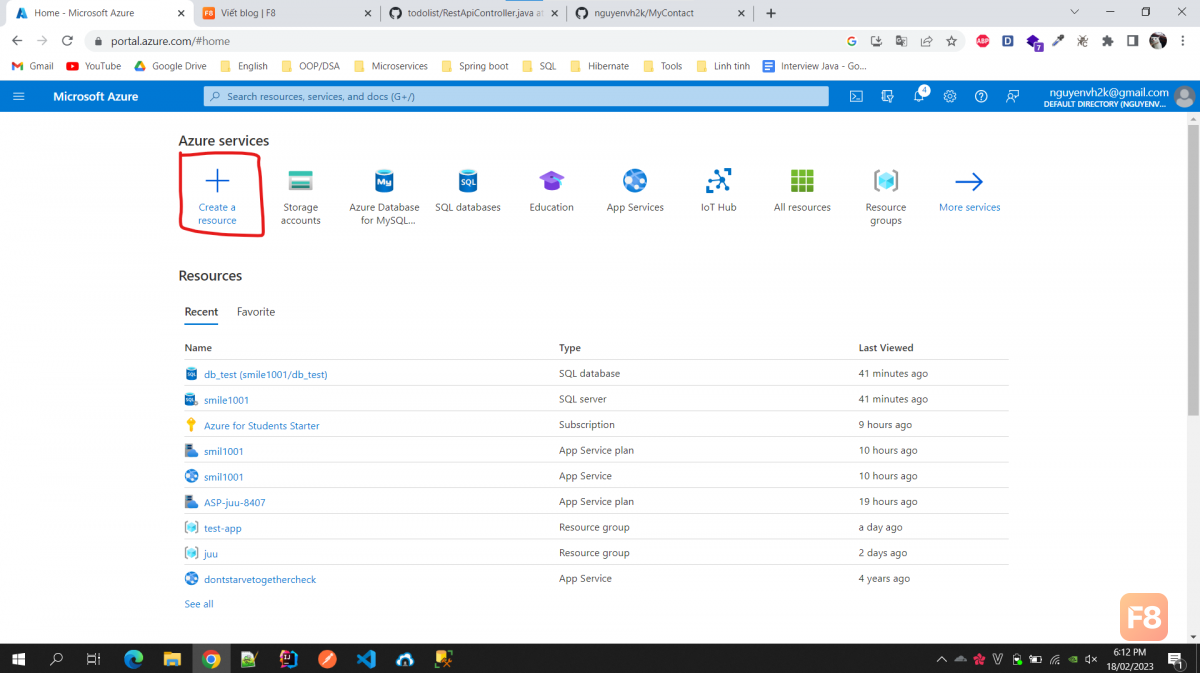Reload the page
Screen dimensions: 1200x673
click(x=67, y=41)
